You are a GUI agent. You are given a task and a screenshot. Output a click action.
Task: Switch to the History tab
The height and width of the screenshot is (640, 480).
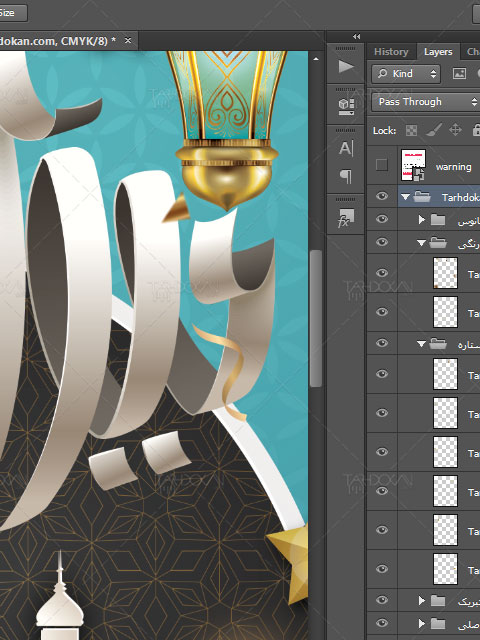click(x=391, y=52)
